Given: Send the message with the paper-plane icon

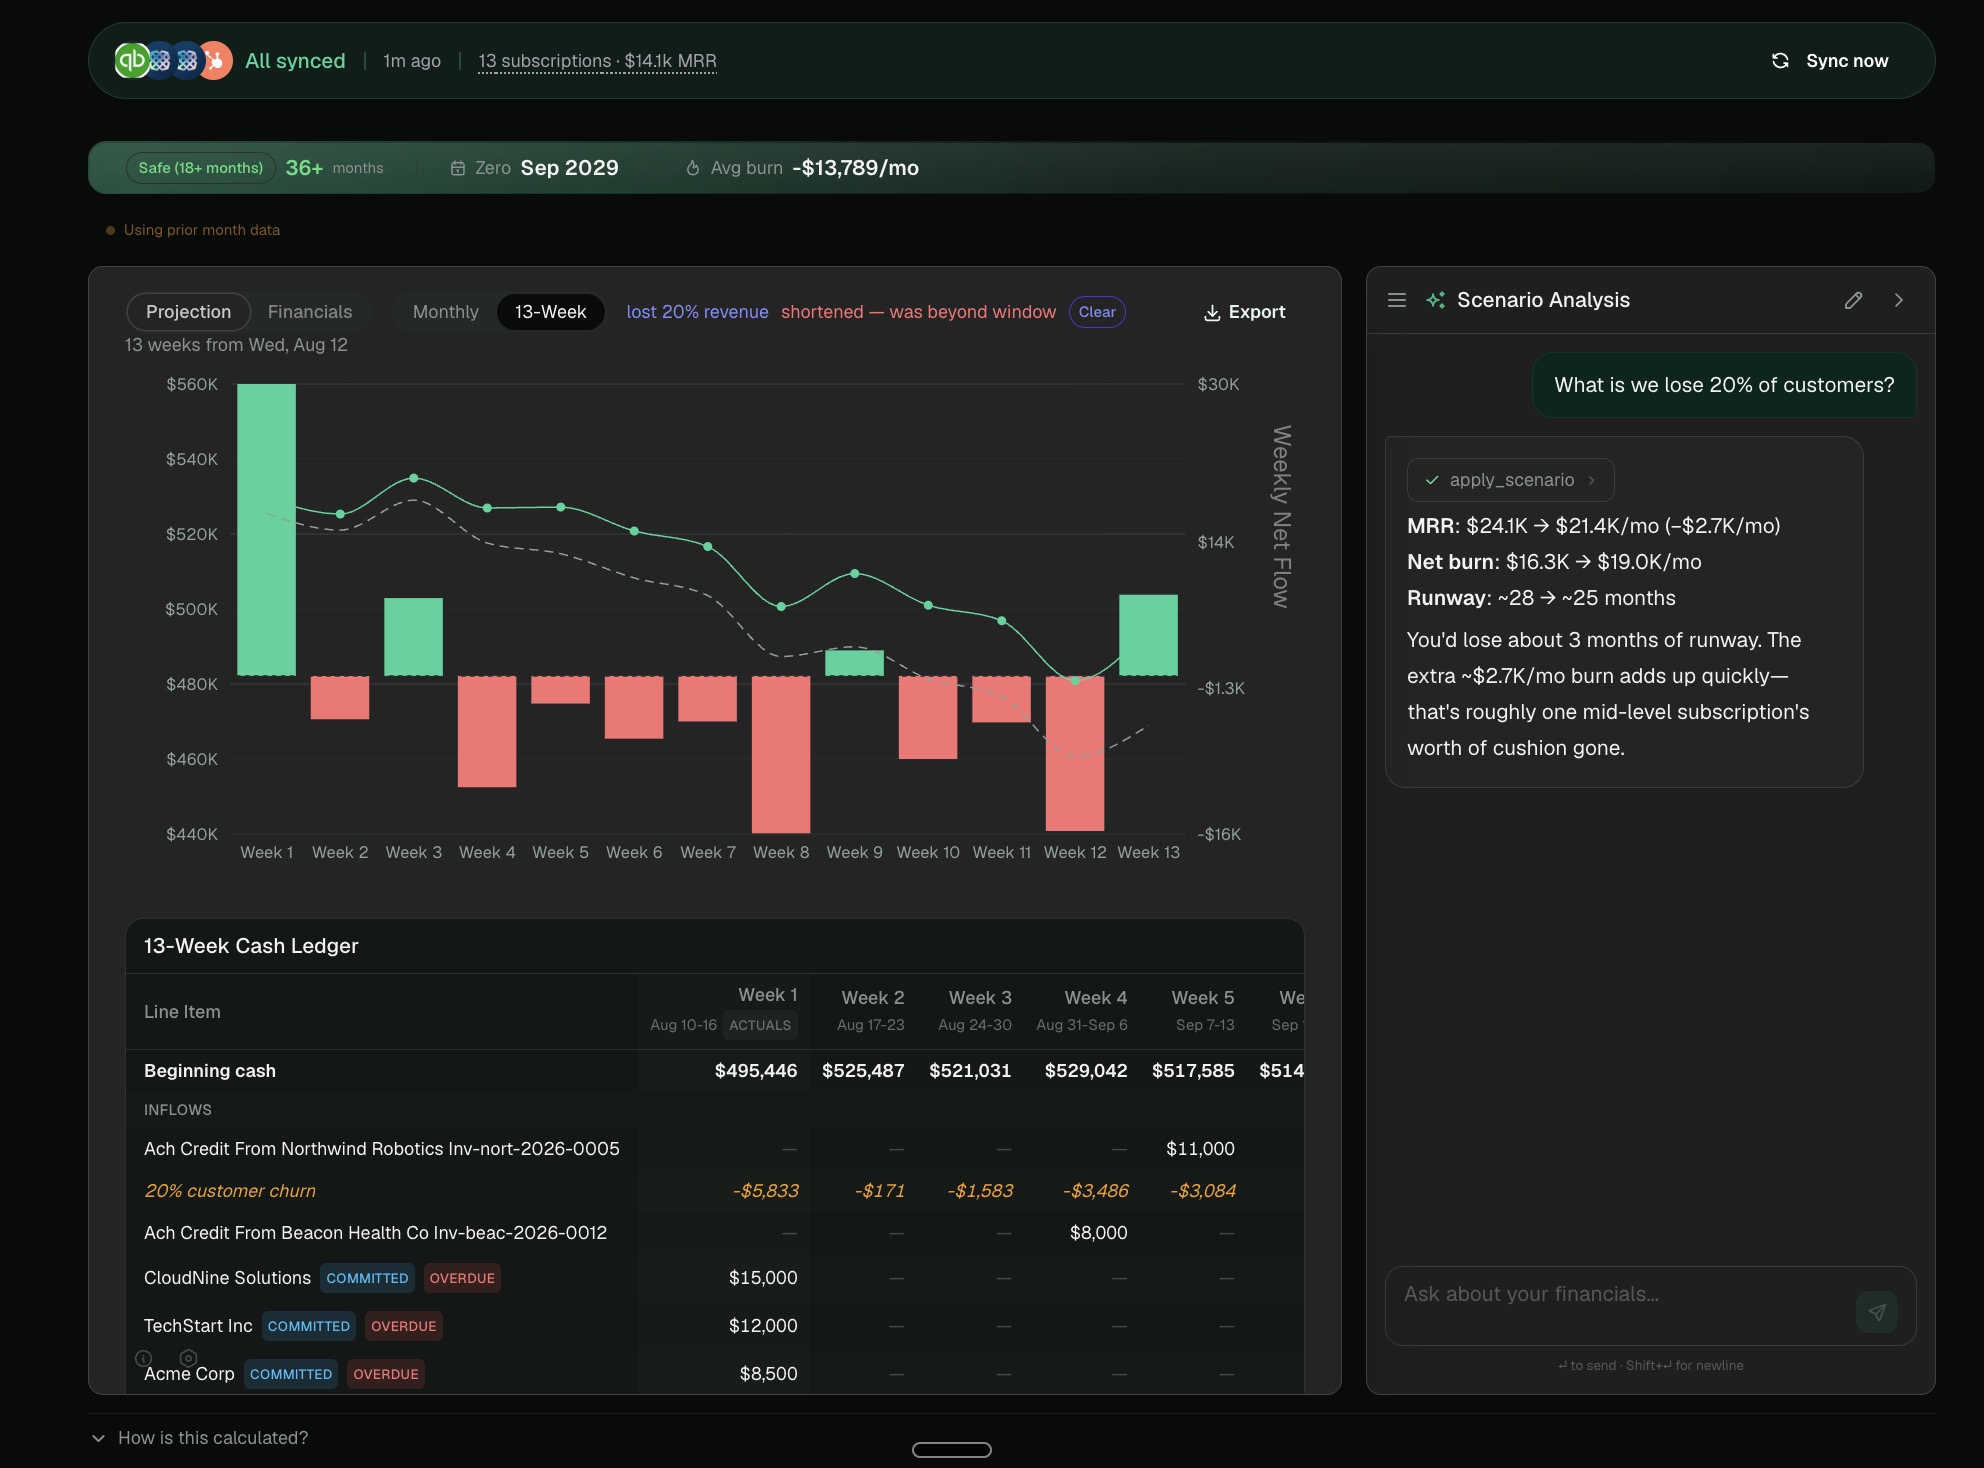Looking at the screenshot, I should (1877, 1312).
